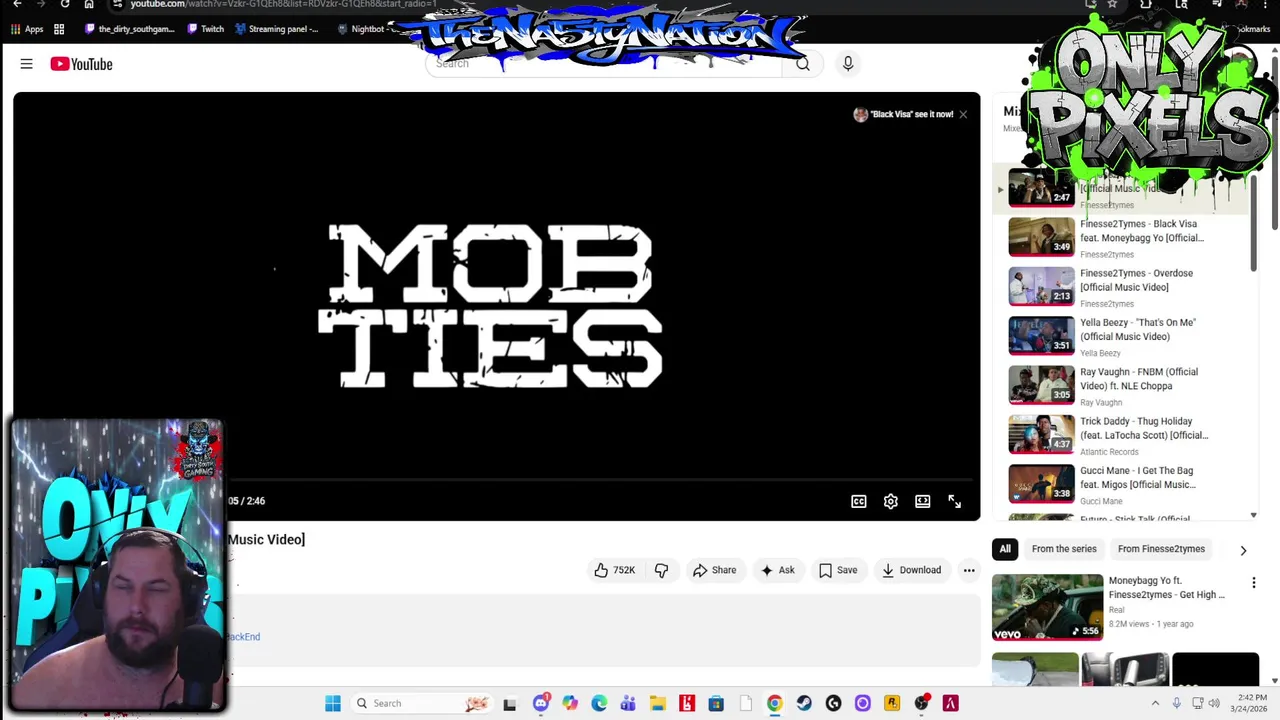Screen dimensions: 1280x720
Task: Save the video to a playlist
Action: 837,570
